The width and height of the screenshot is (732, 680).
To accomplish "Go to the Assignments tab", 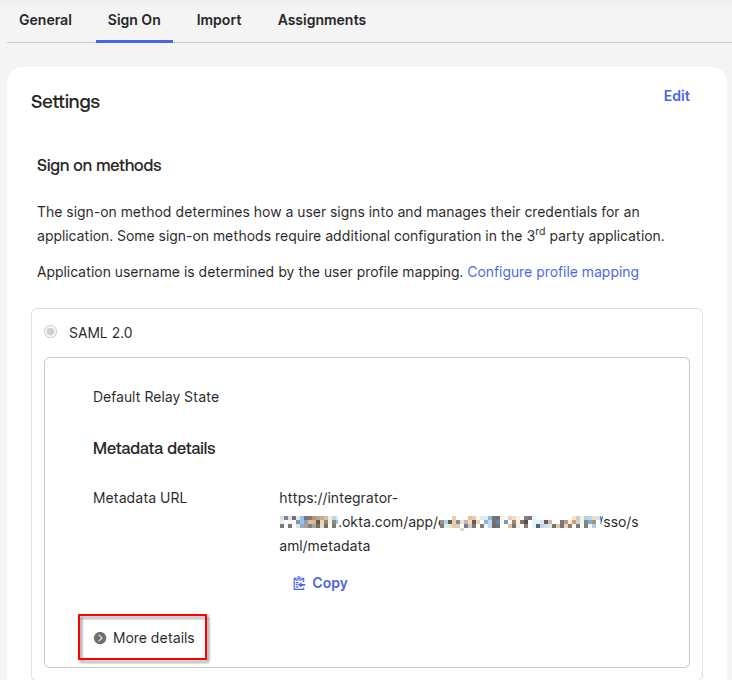I will 322,20.
